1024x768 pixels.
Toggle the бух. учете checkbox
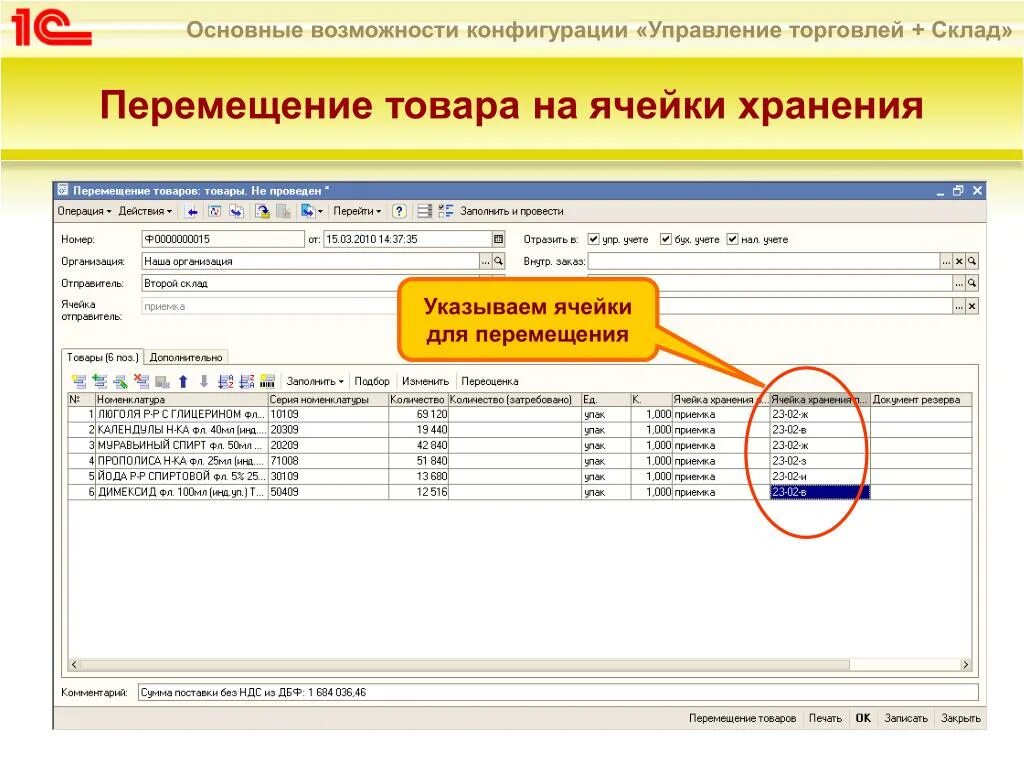(665, 239)
